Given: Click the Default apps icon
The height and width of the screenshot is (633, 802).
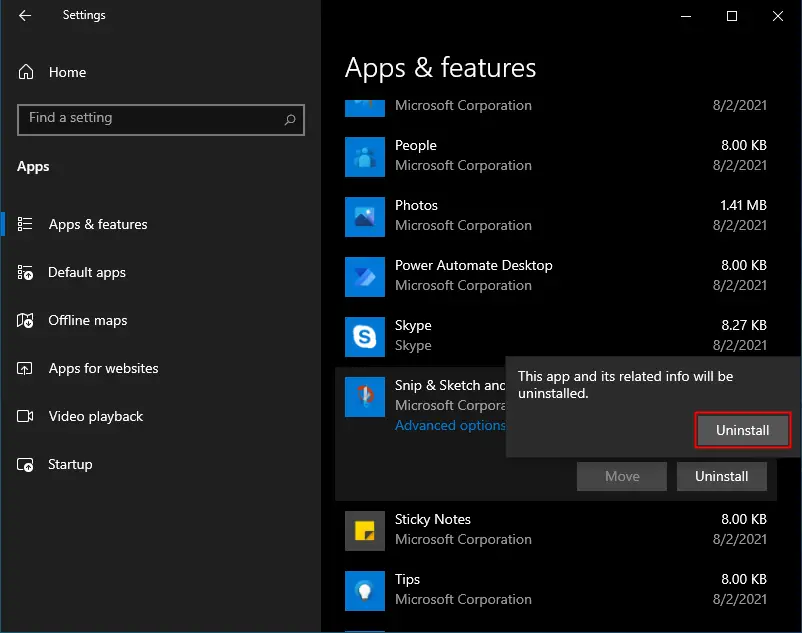Looking at the screenshot, I should pos(25,272).
